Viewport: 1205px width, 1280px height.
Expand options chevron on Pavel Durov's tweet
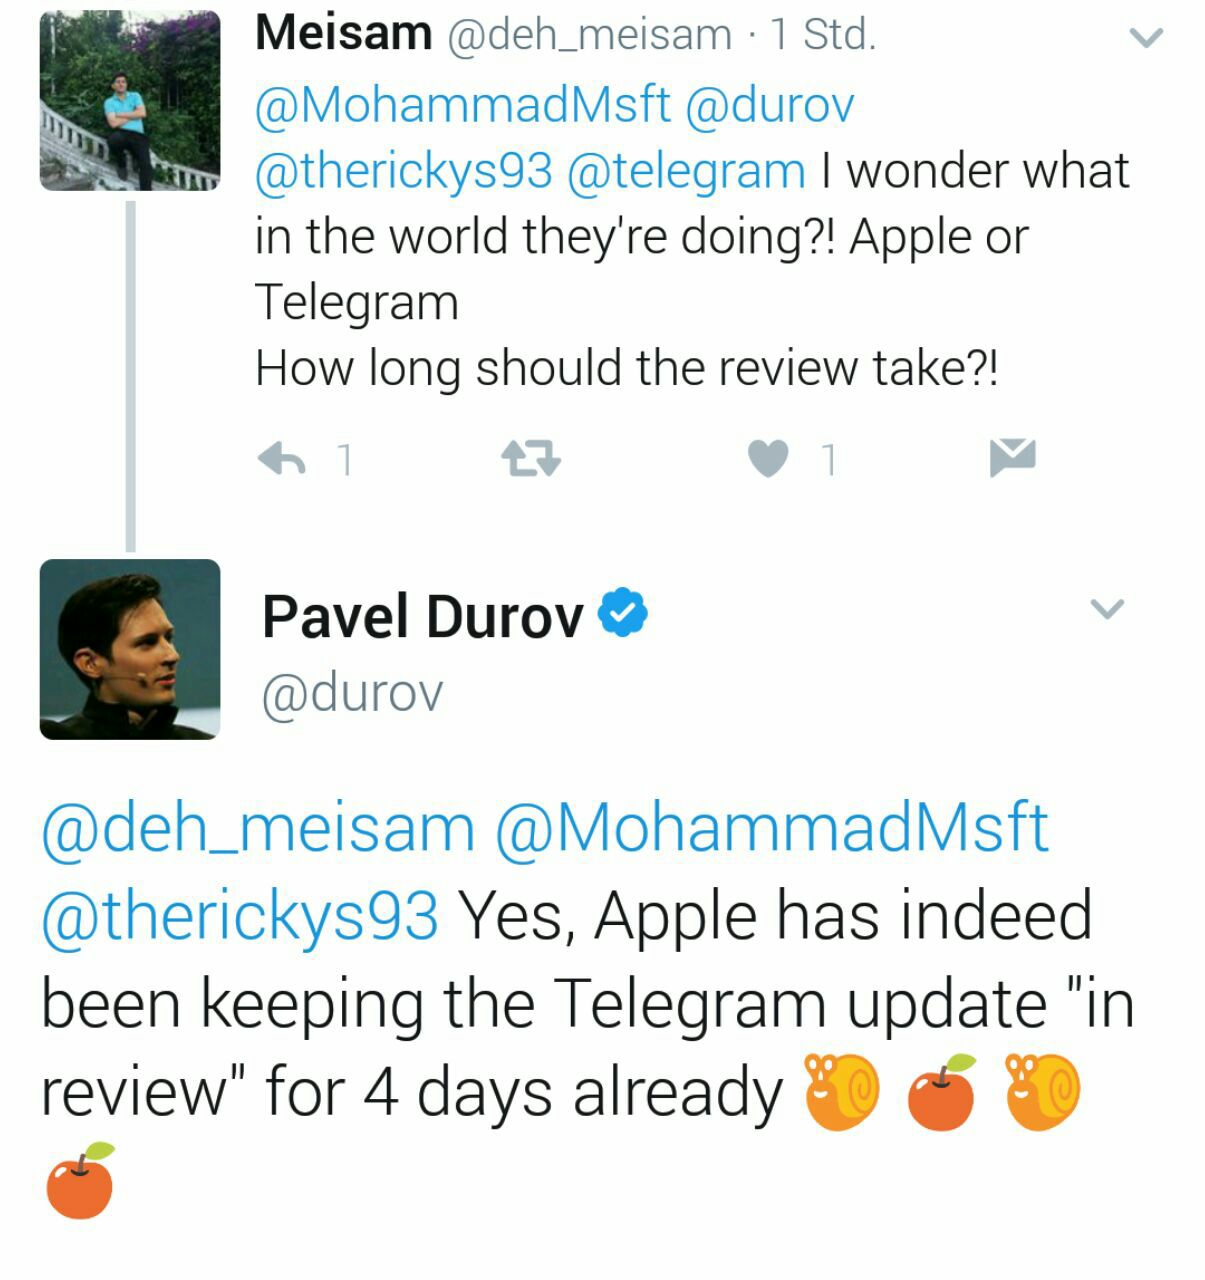(x=1106, y=608)
